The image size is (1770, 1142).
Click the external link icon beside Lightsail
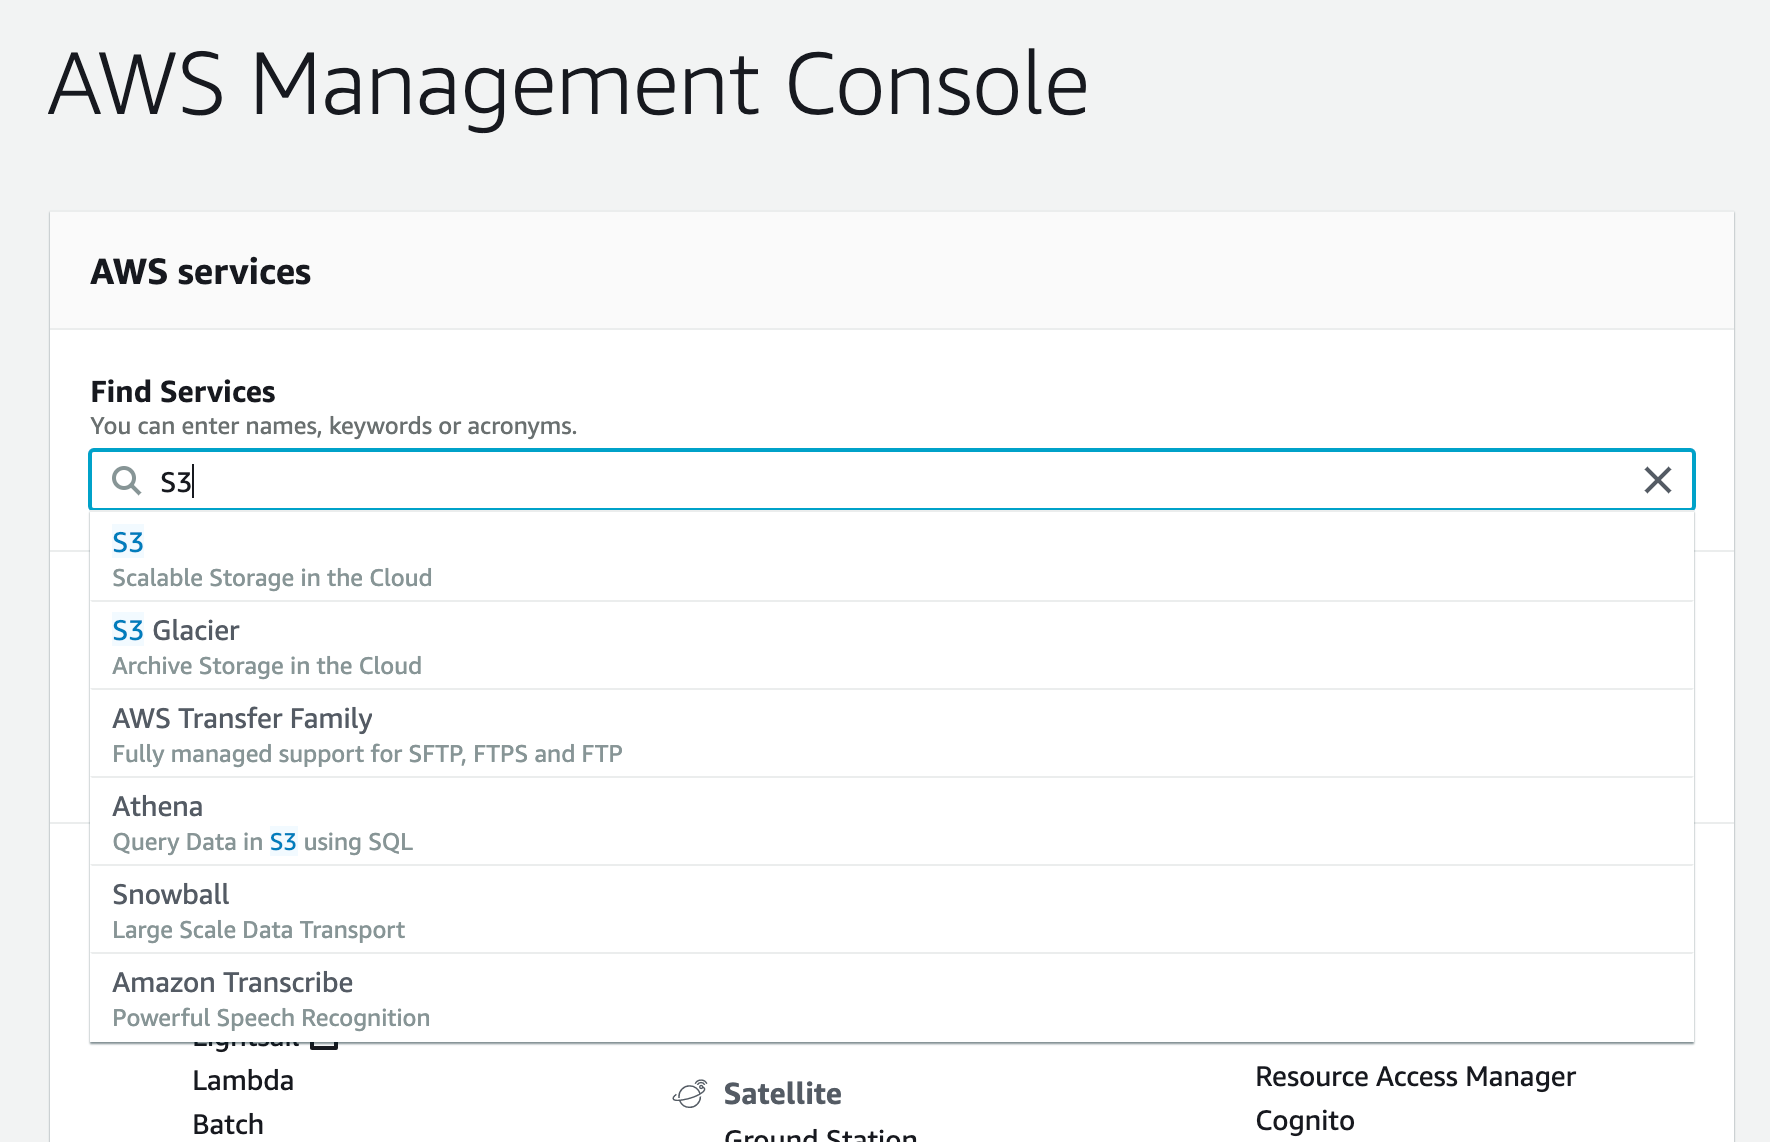click(x=324, y=1045)
